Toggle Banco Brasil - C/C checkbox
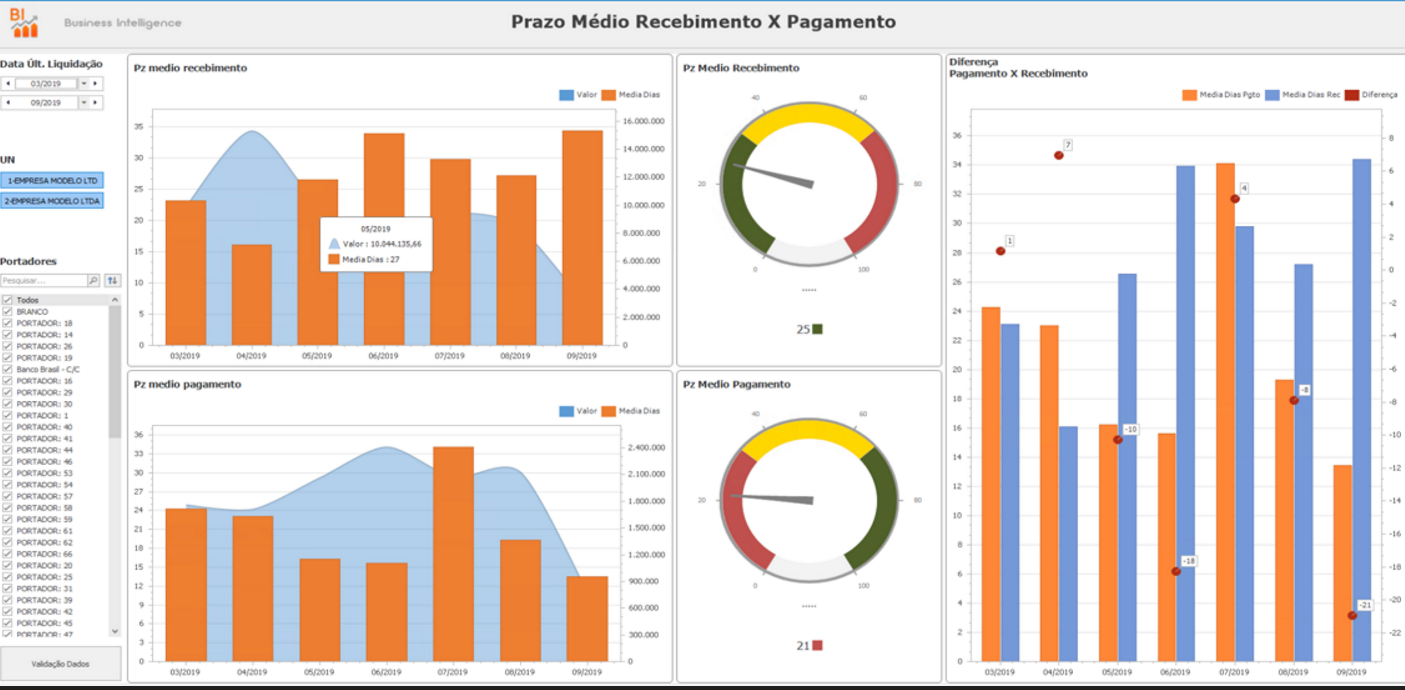 8,369
